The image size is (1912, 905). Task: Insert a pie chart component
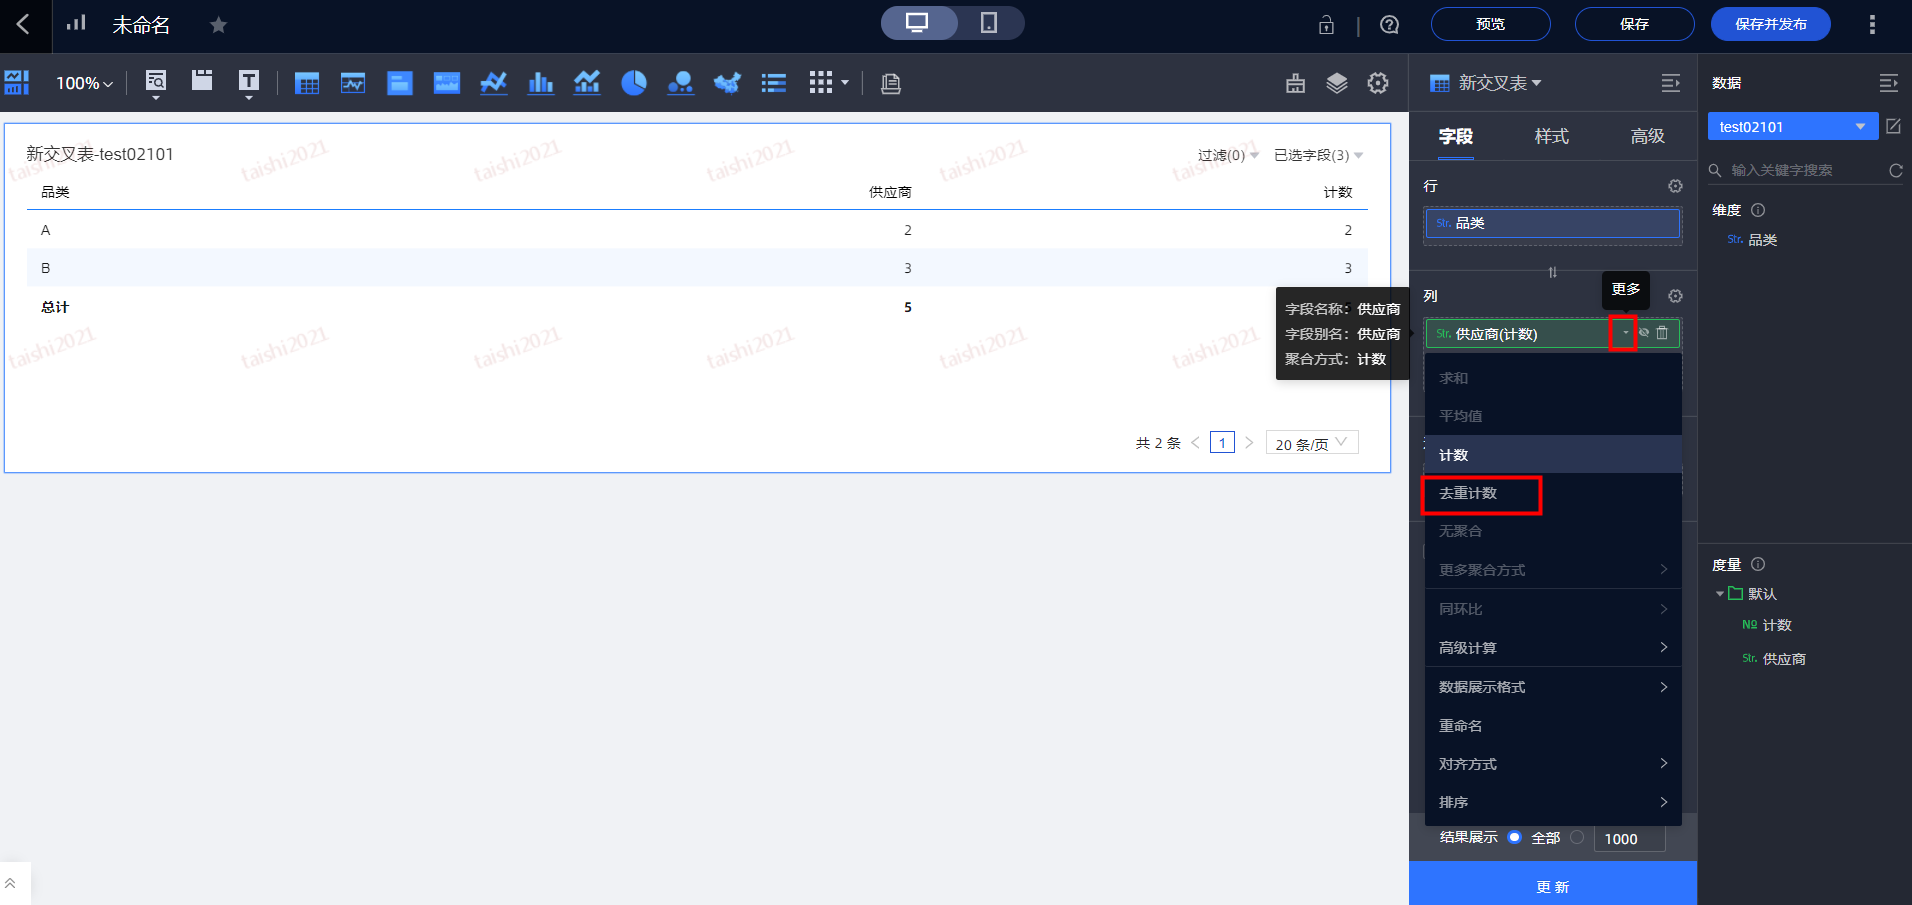click(634, 83)
